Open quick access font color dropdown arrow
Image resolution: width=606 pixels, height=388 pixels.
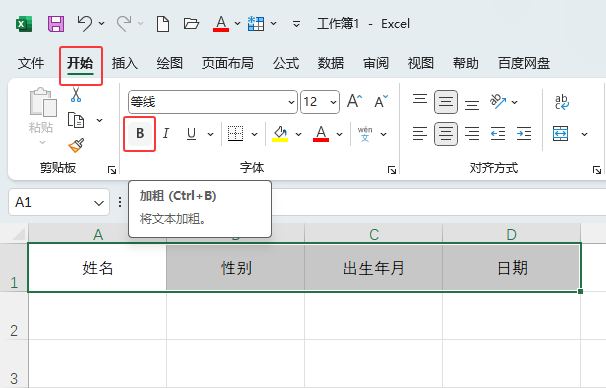coord(238,24)
